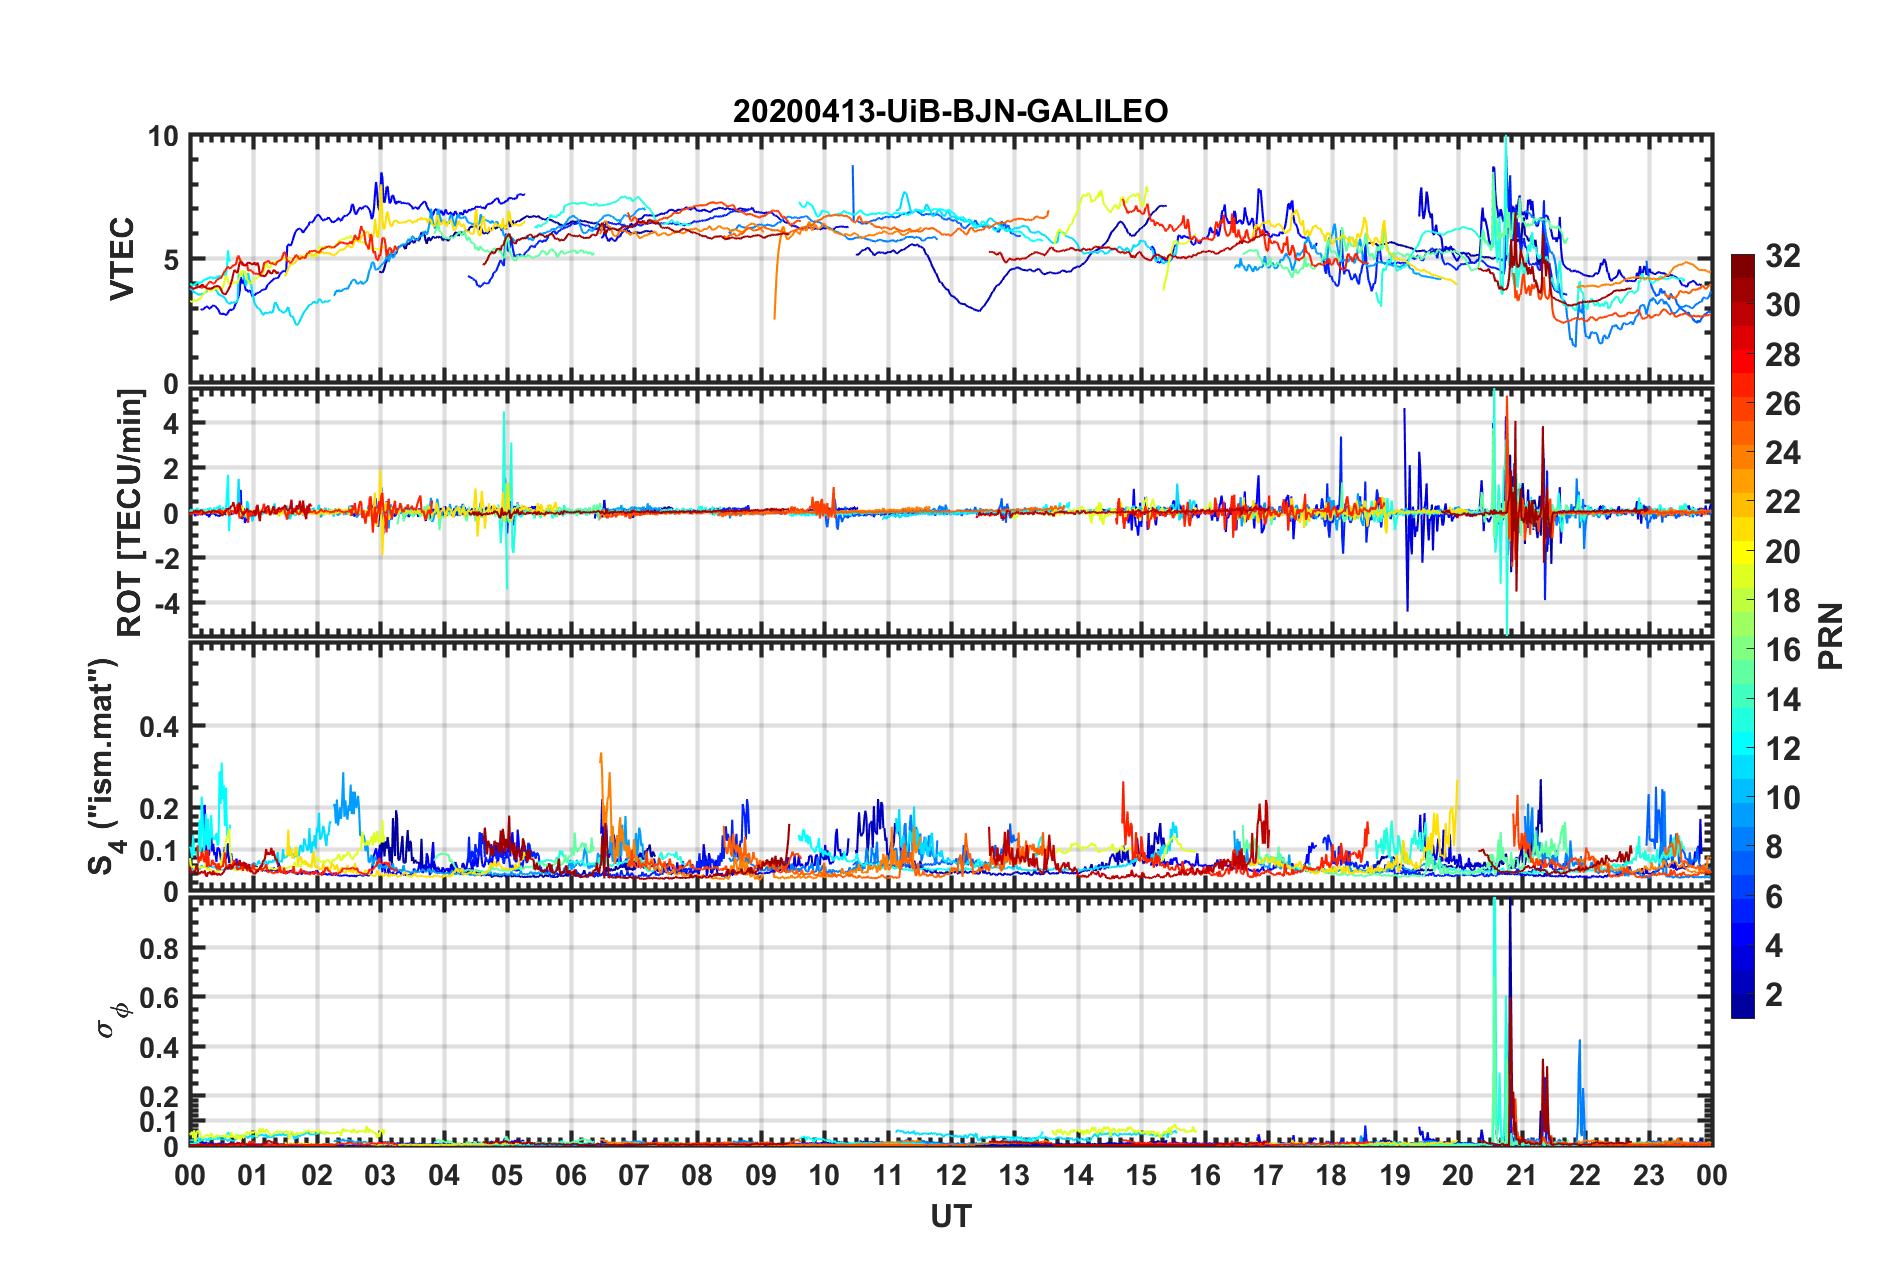
Task: Click x-axis tick label 12
Action: [x=951, y=1175]
